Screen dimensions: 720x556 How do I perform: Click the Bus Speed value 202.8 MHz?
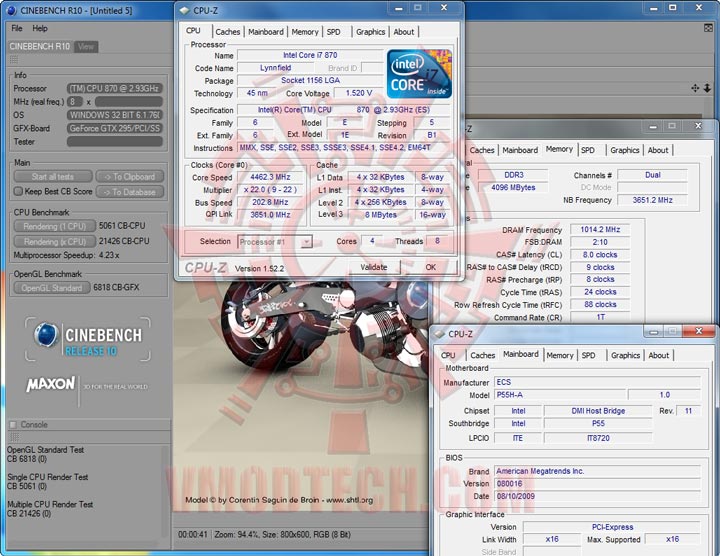coord(270,202)
